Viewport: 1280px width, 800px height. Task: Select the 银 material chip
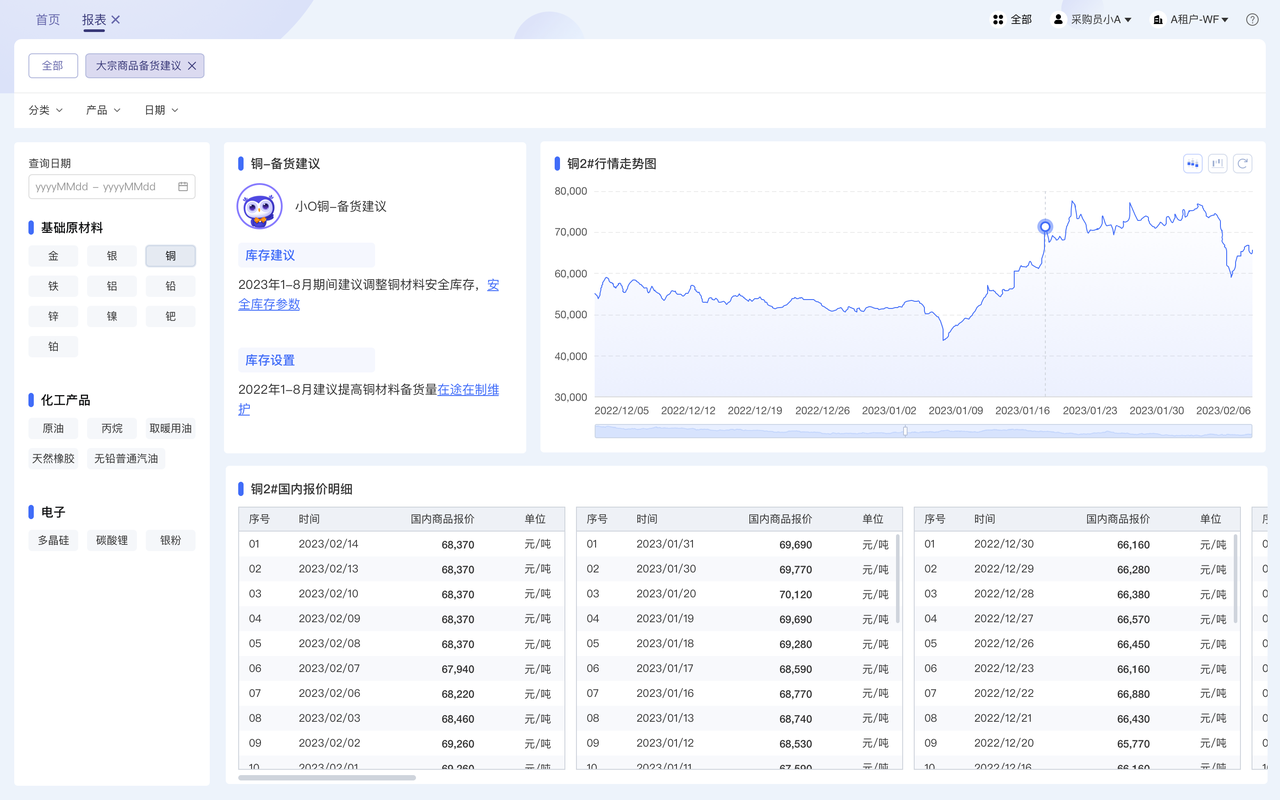click(112, 256)
